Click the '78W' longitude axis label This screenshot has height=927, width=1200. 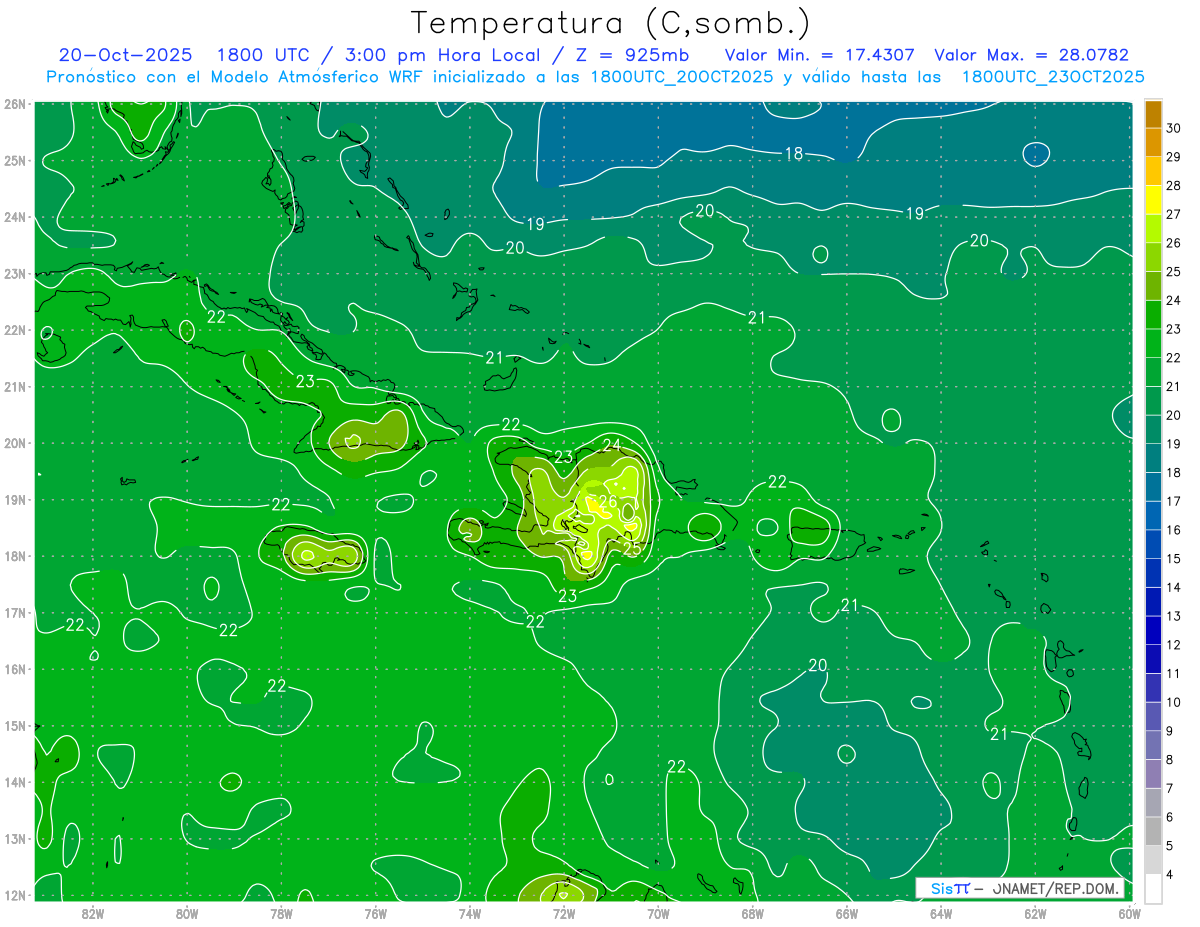[x=281, y=913]
